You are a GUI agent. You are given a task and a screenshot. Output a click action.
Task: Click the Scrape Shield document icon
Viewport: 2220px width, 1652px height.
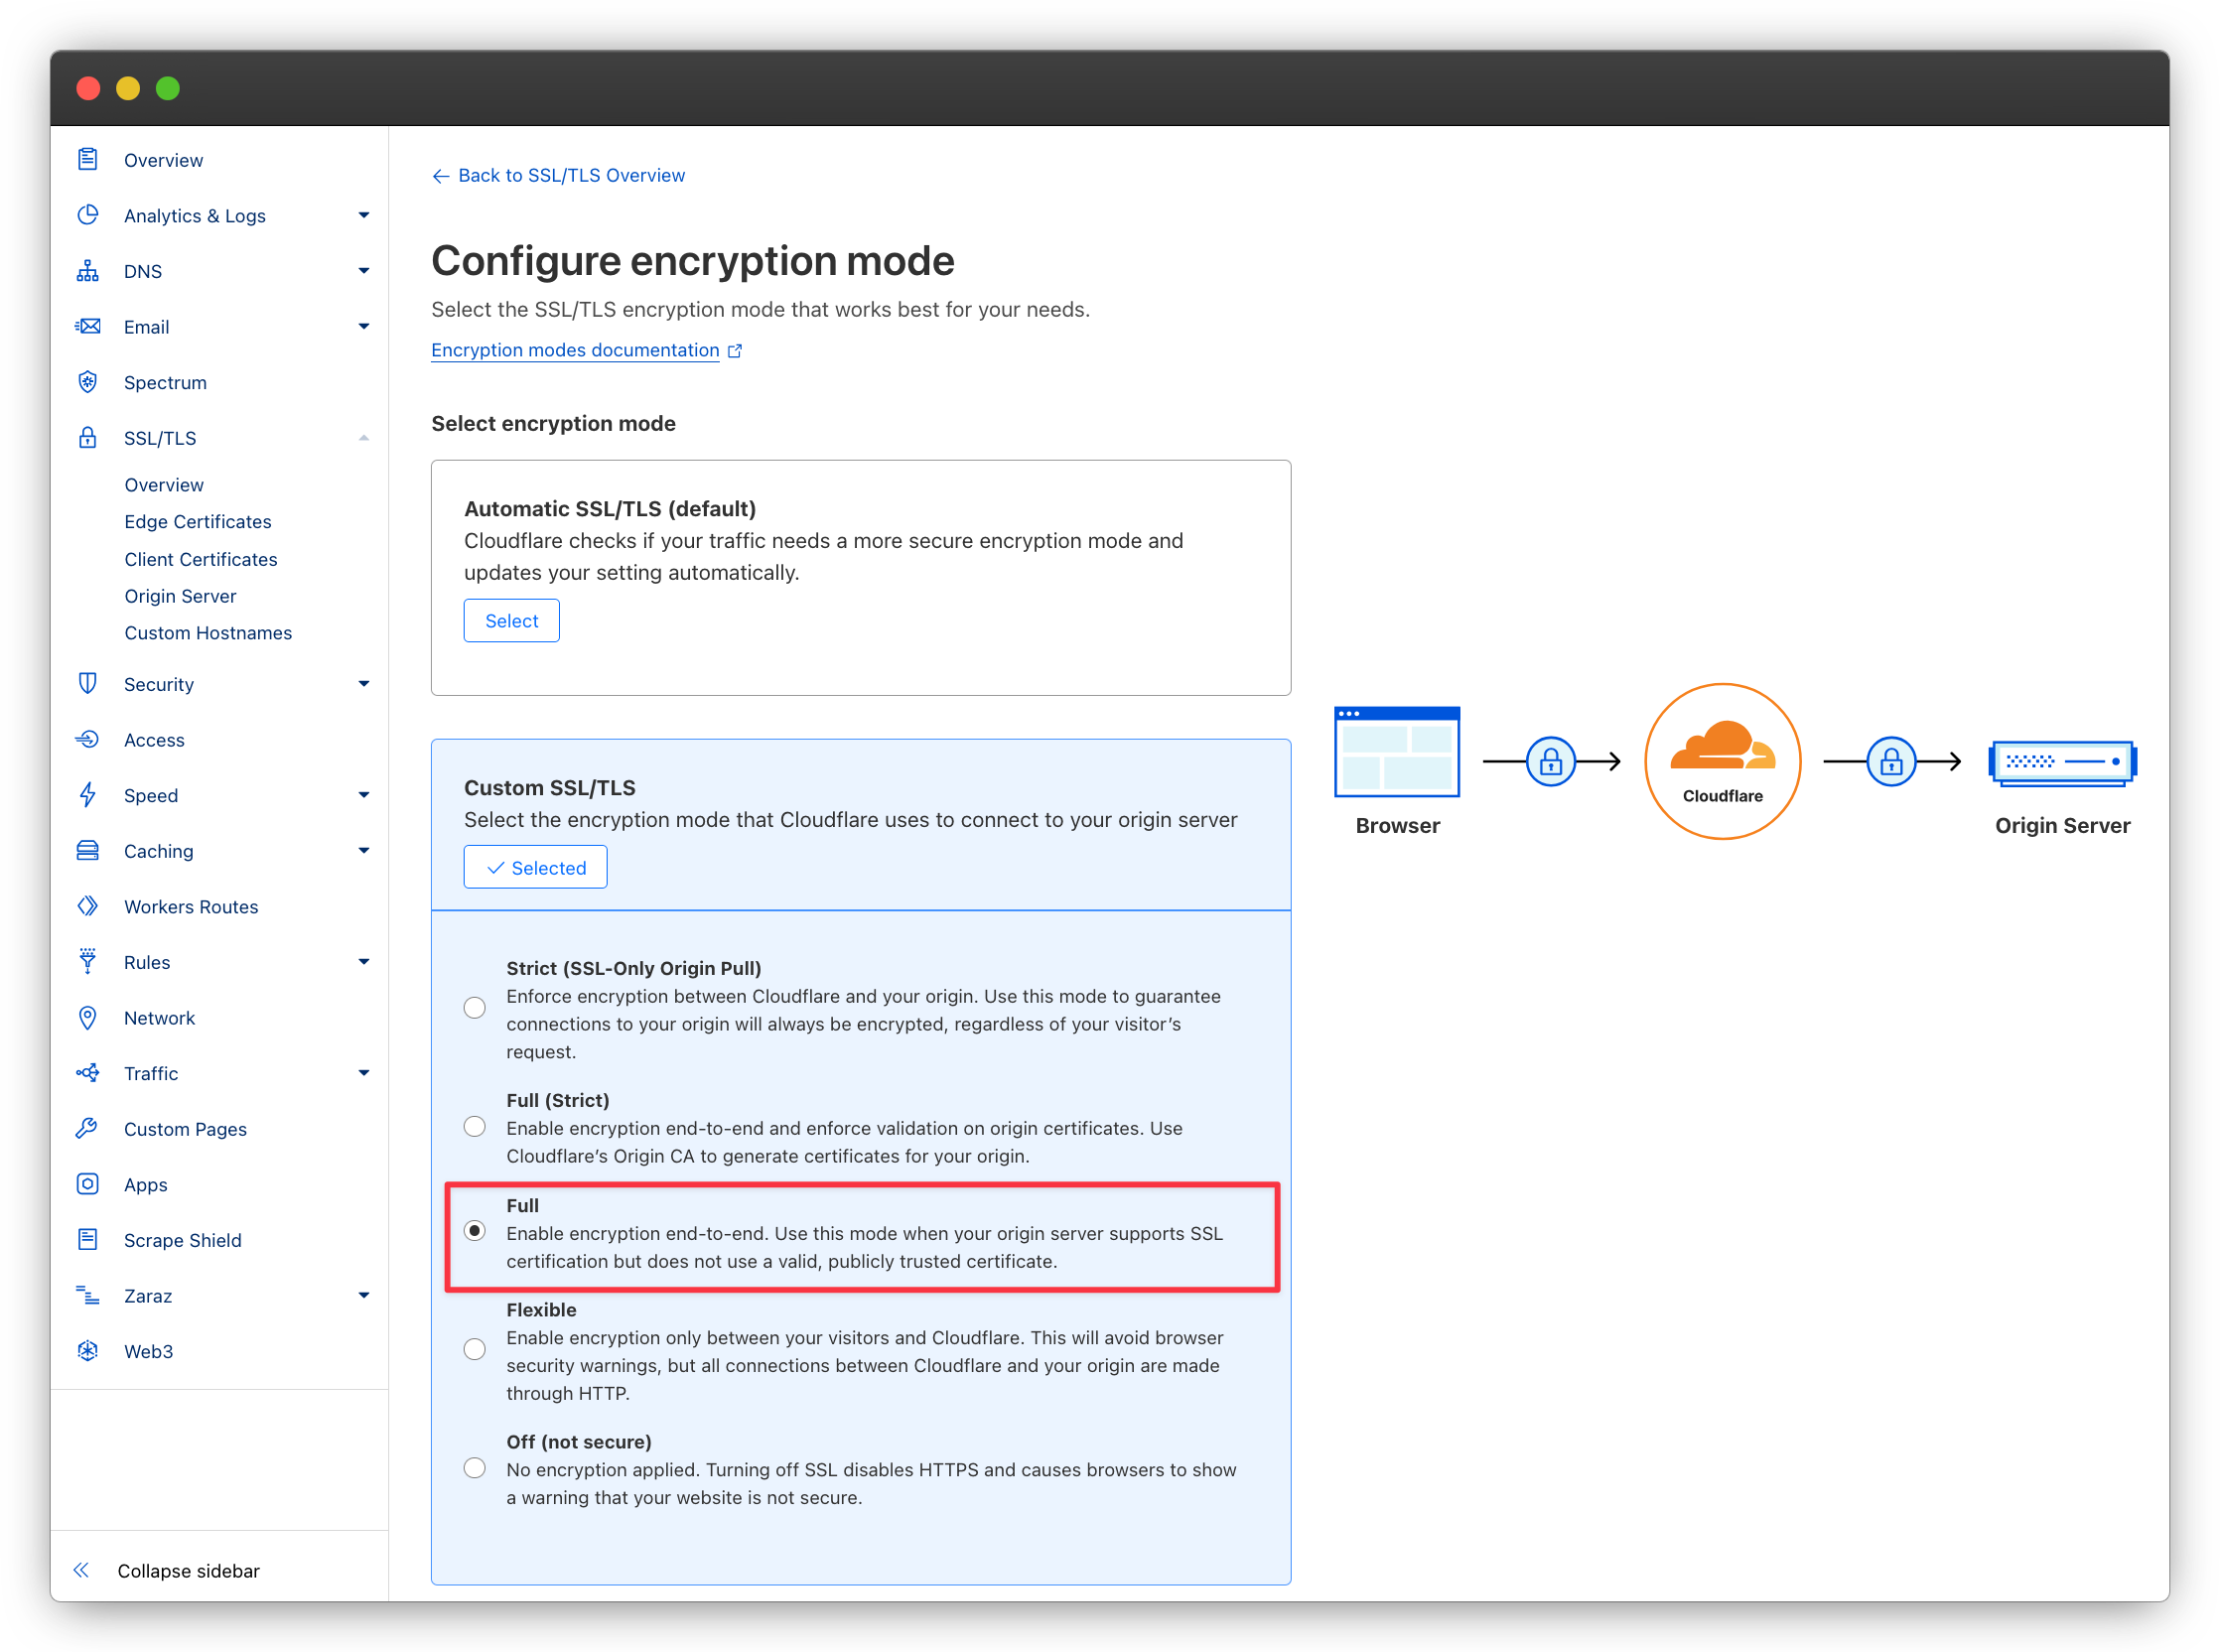[88, 1240]
